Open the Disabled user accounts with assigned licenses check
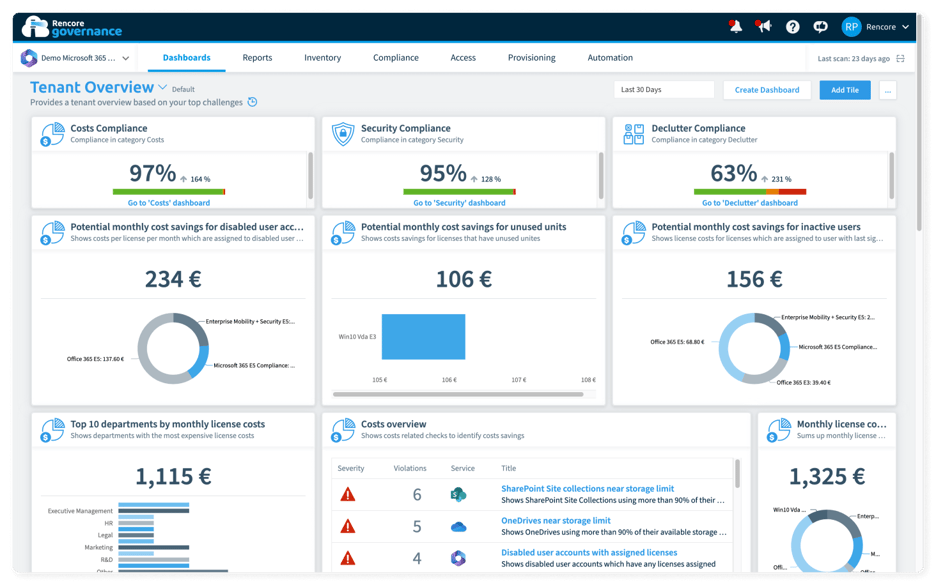This screenshot has height=585, width=936. pos(589,553)
